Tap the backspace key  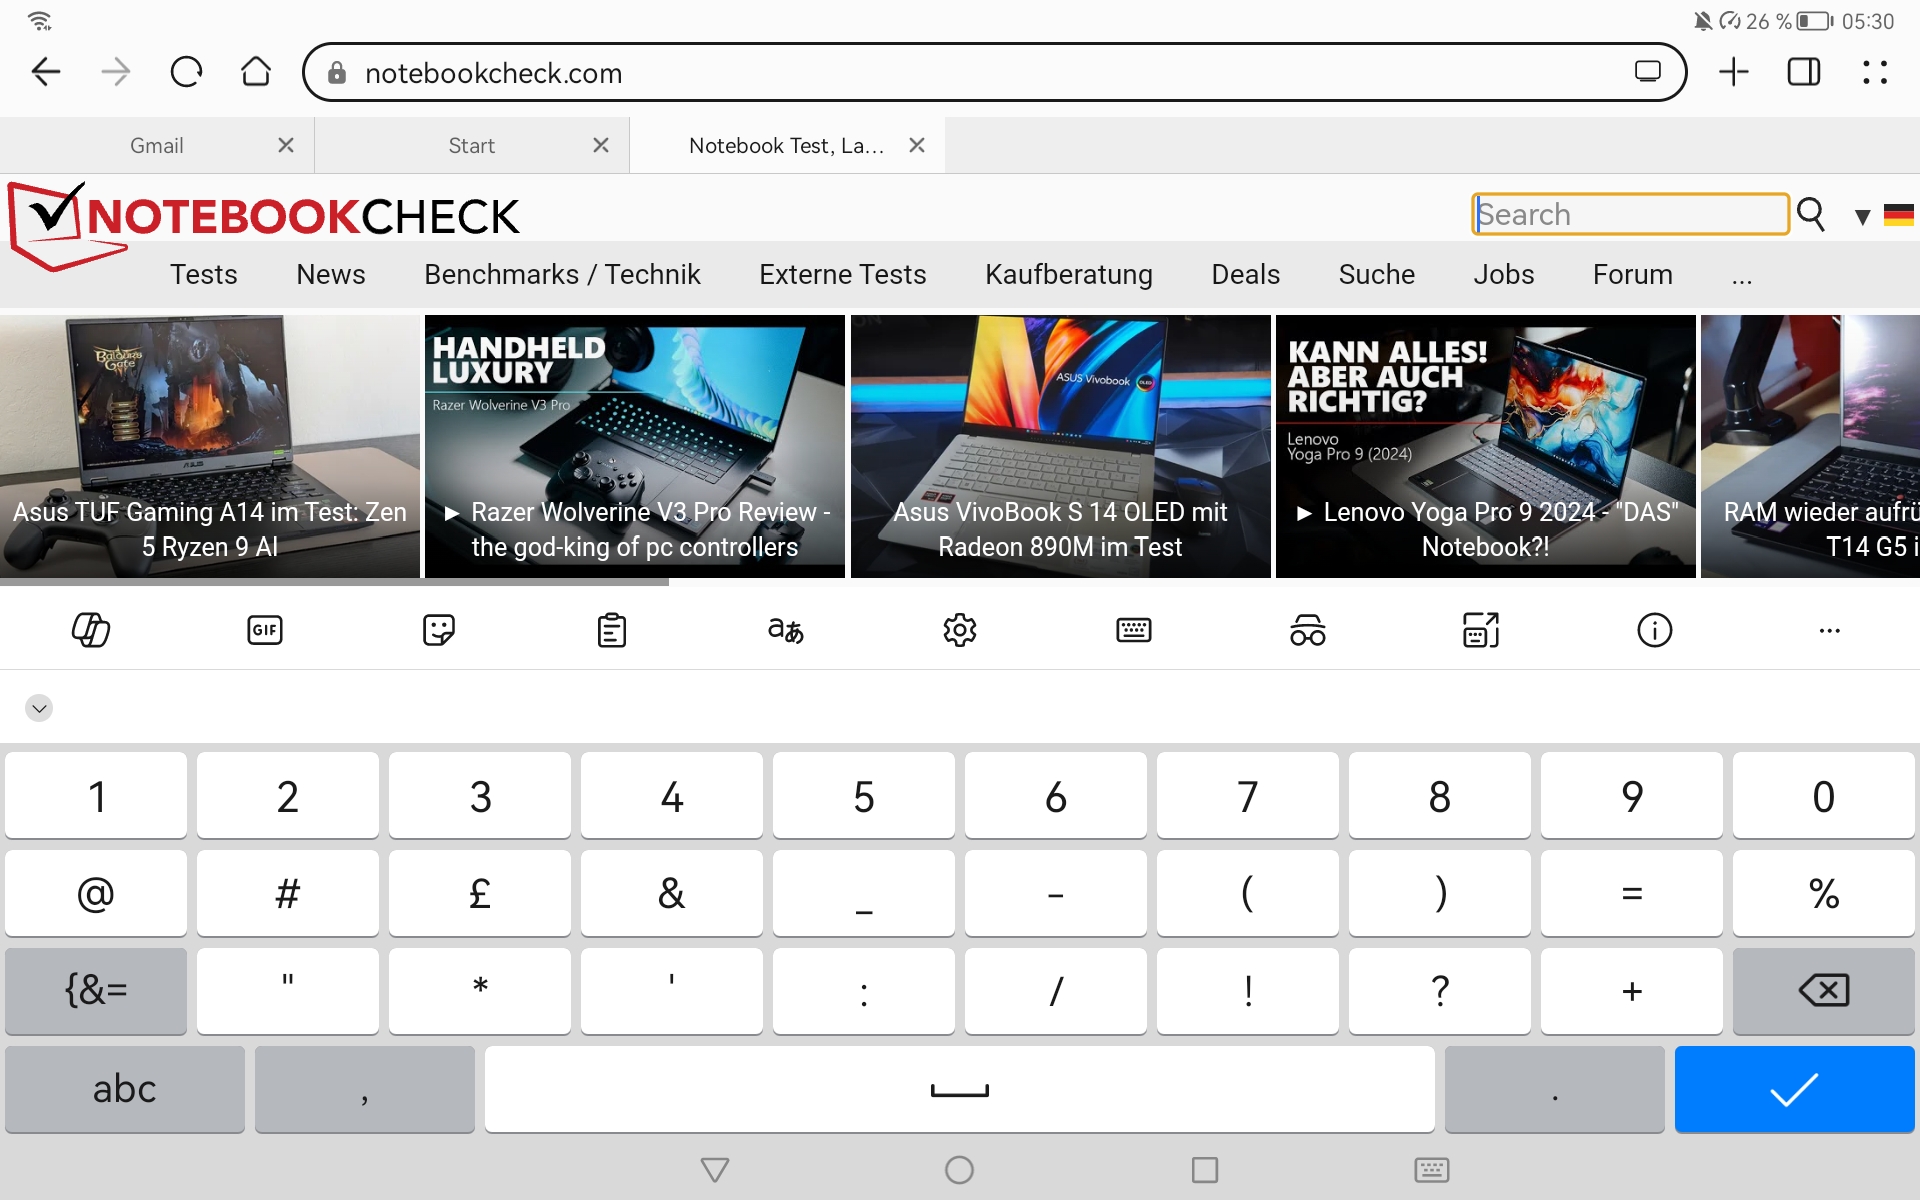pyautogui.click(x=1824, y=991)
